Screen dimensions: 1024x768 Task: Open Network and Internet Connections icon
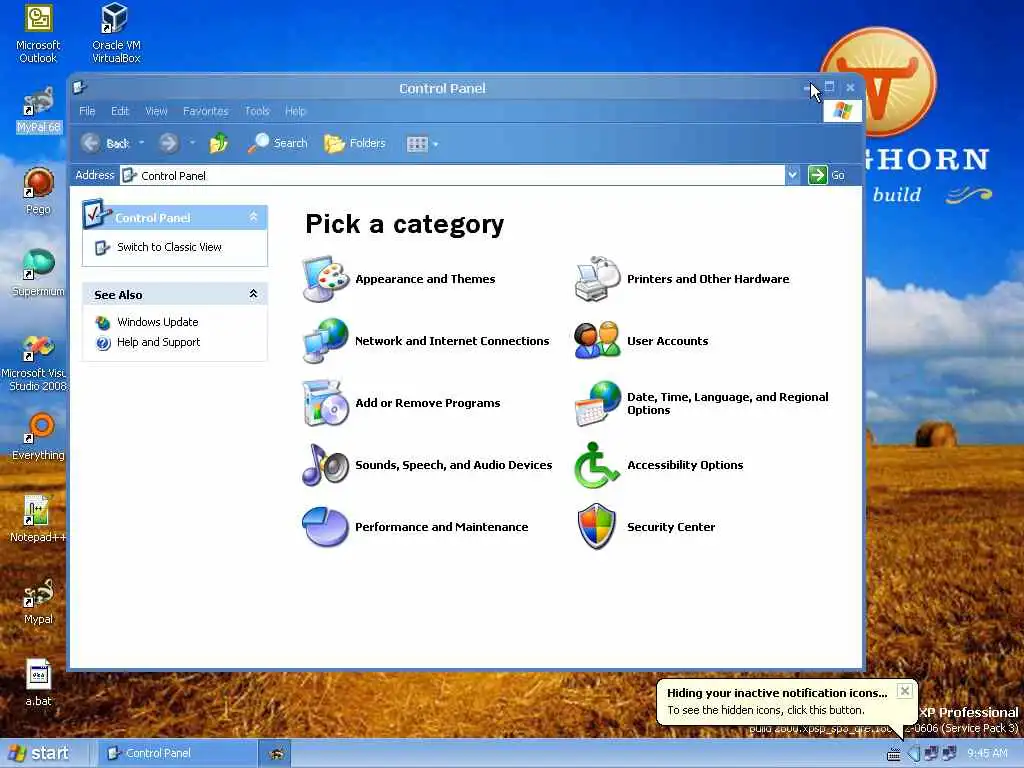coord(326,341)
